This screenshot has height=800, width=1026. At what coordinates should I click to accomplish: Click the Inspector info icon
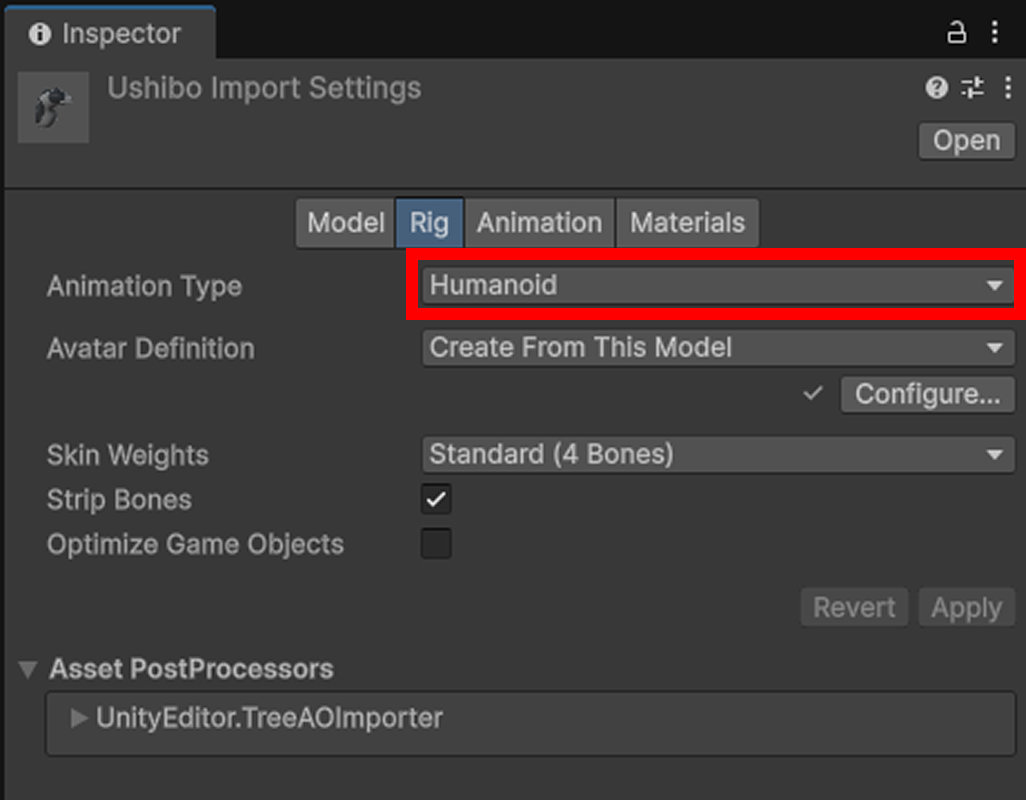click(x=40, y=33)
